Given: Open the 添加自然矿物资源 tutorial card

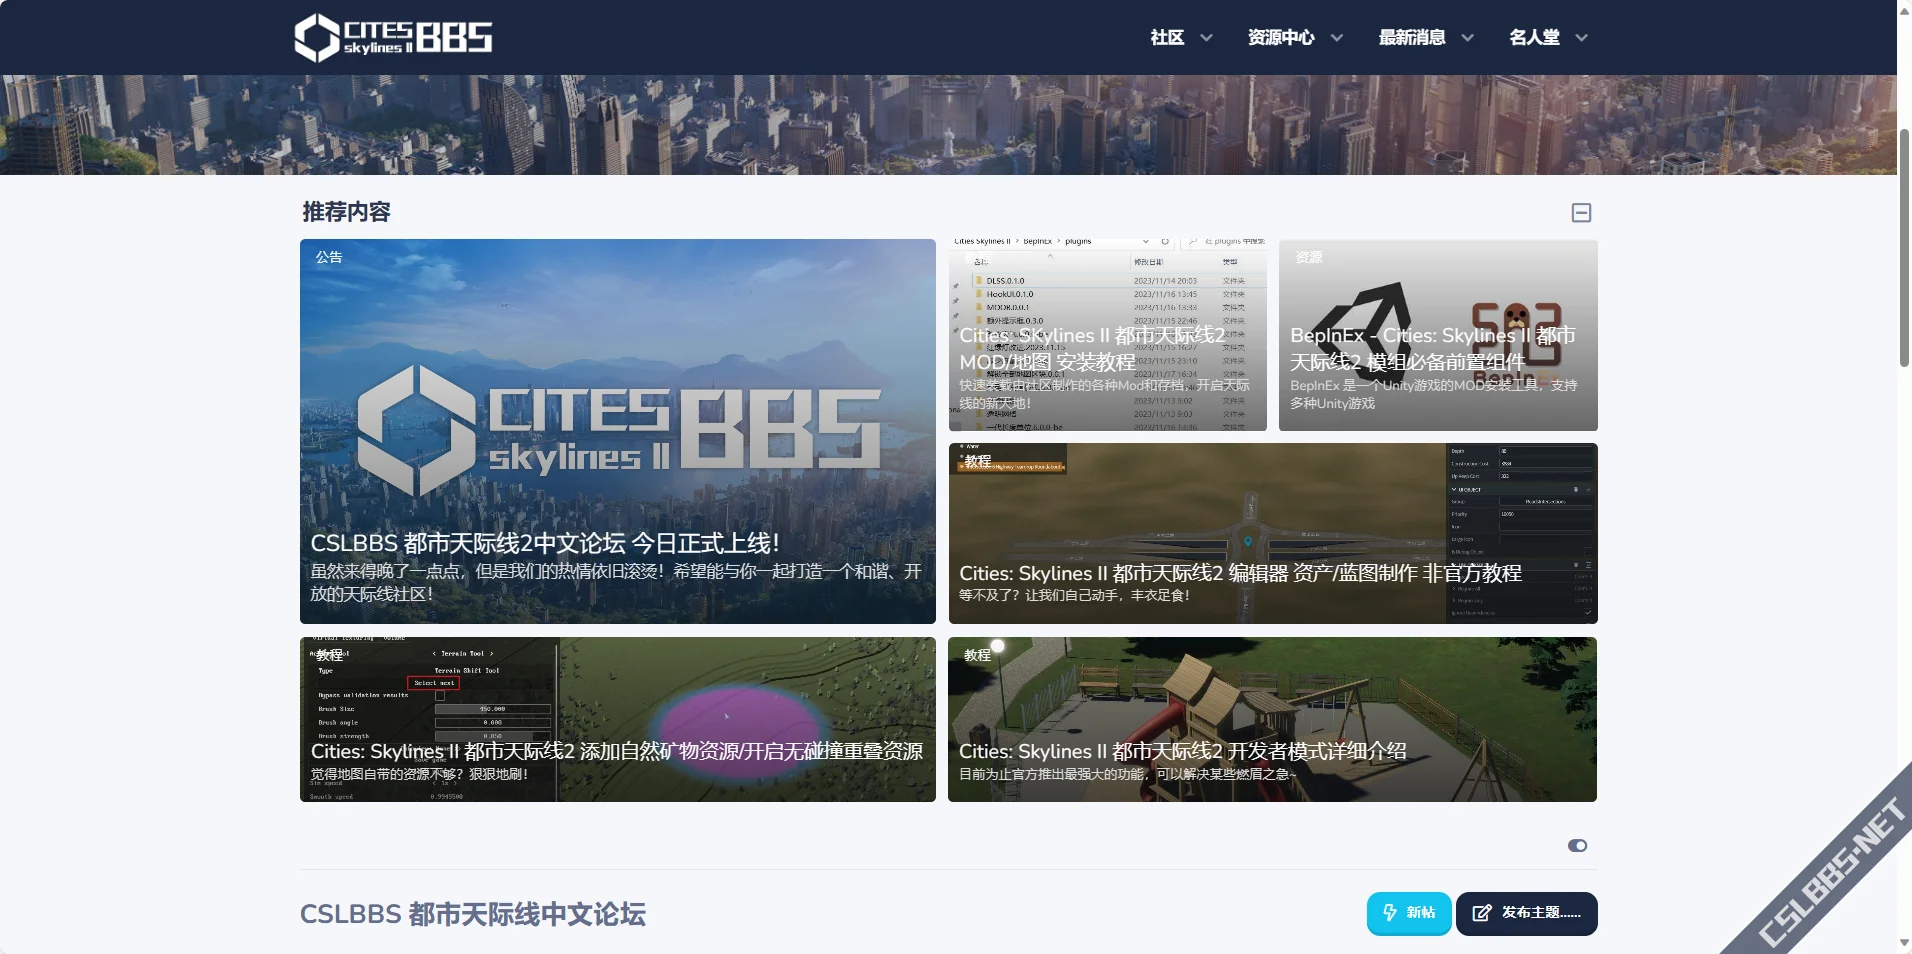Looking at the screenshot, I should [x=618, y=719].
